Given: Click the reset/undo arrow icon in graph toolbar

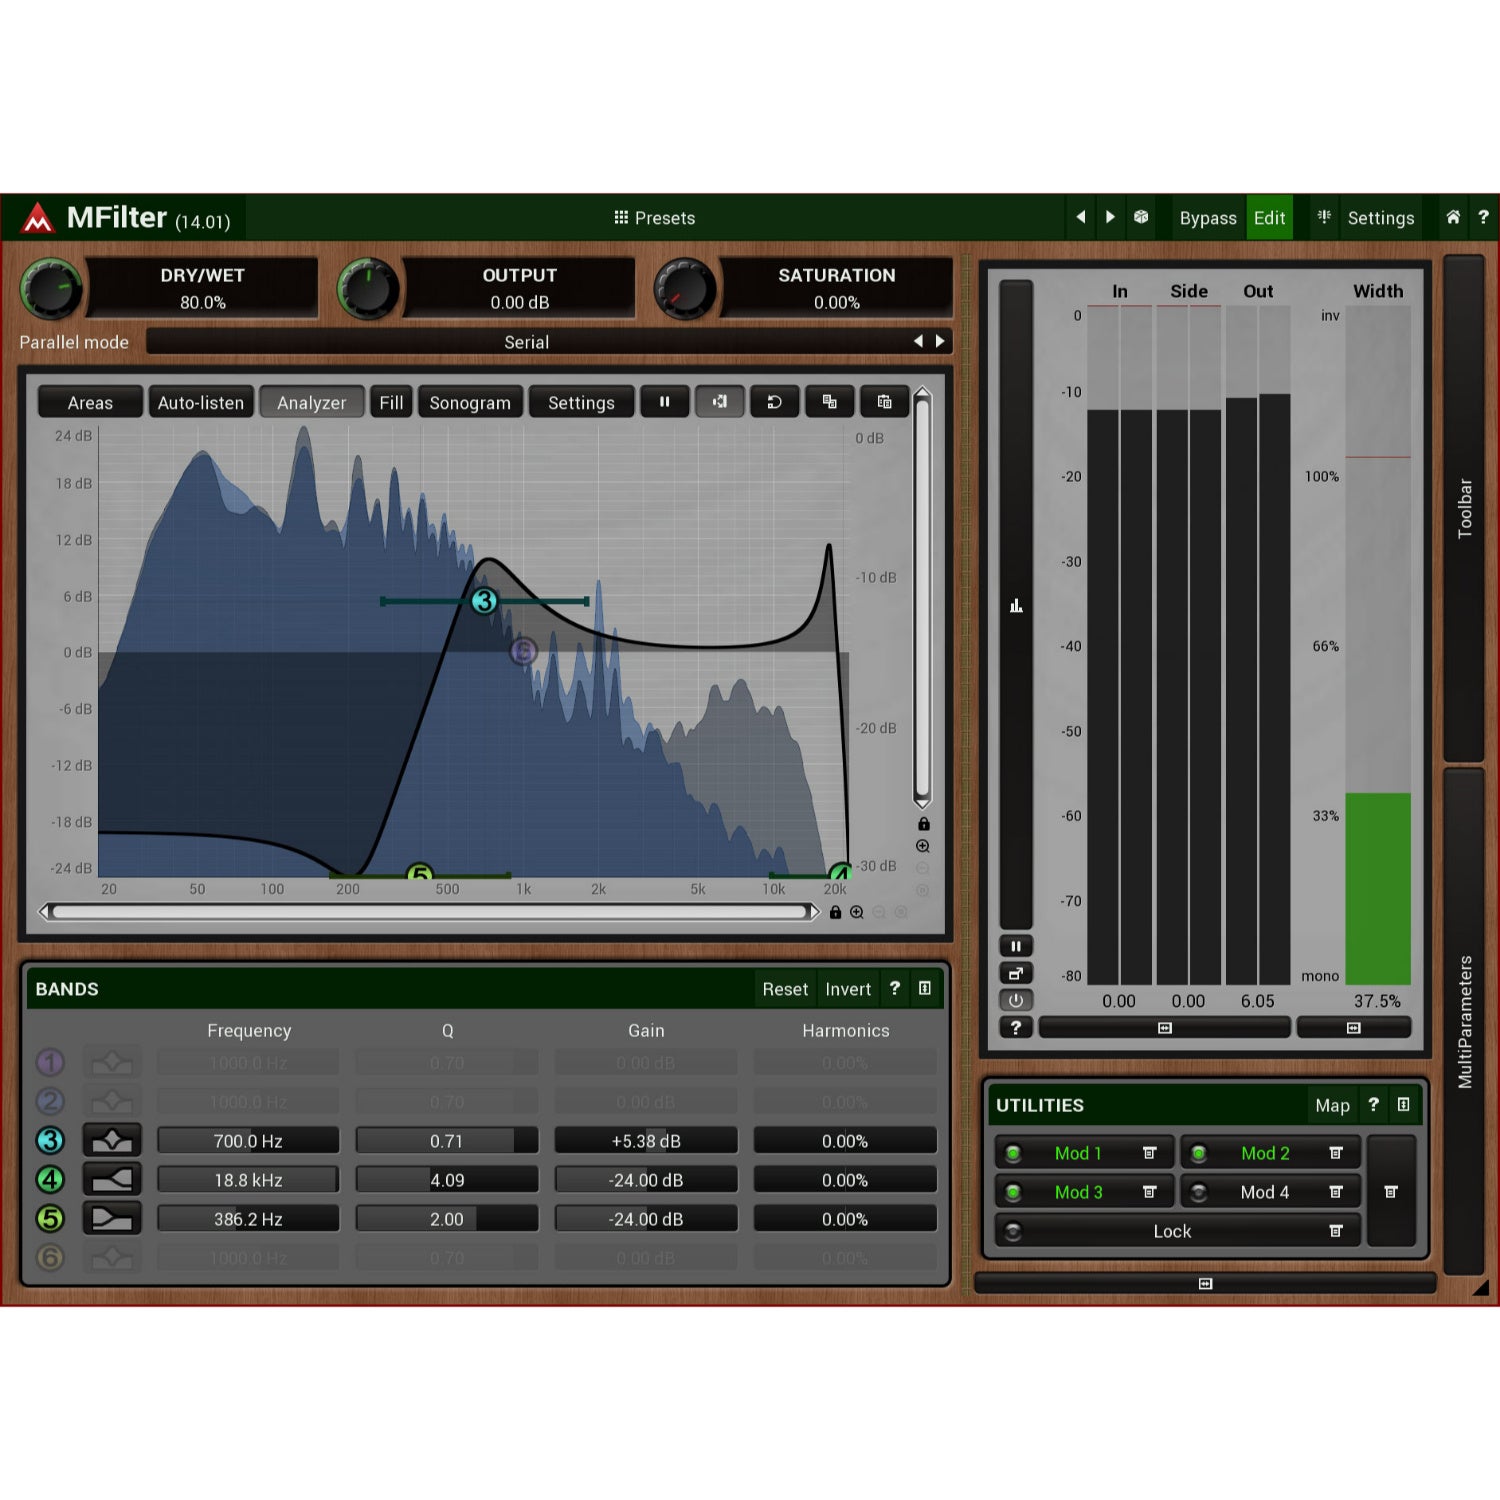Looking at the screenshot, I should pyautogui.click(x=774, y=402).
